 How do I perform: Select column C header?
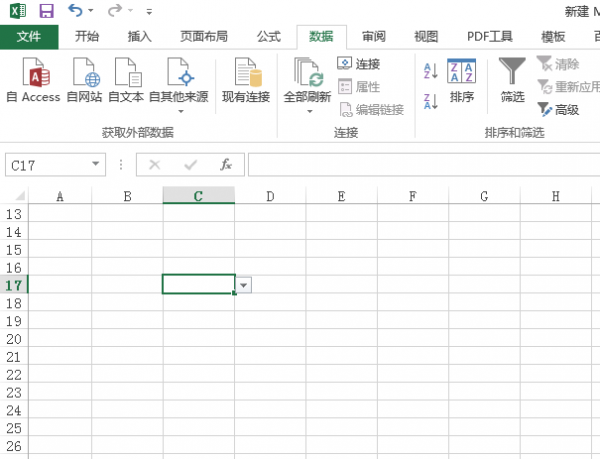(199, 195)
